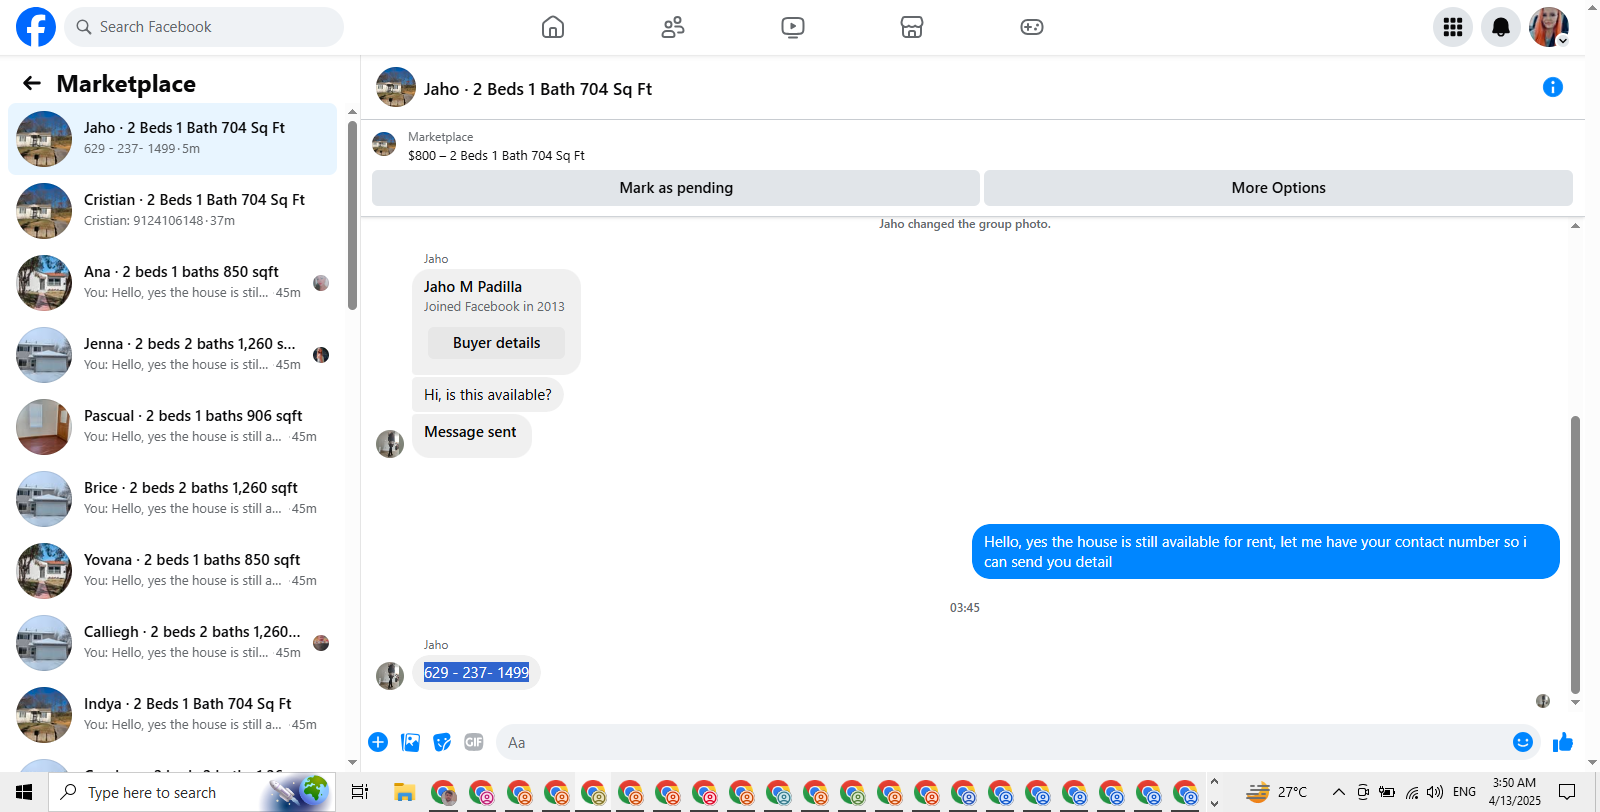Choose a sticker from the sticker icon
This screenshot has height=812, width=1600.
point(442,742)
